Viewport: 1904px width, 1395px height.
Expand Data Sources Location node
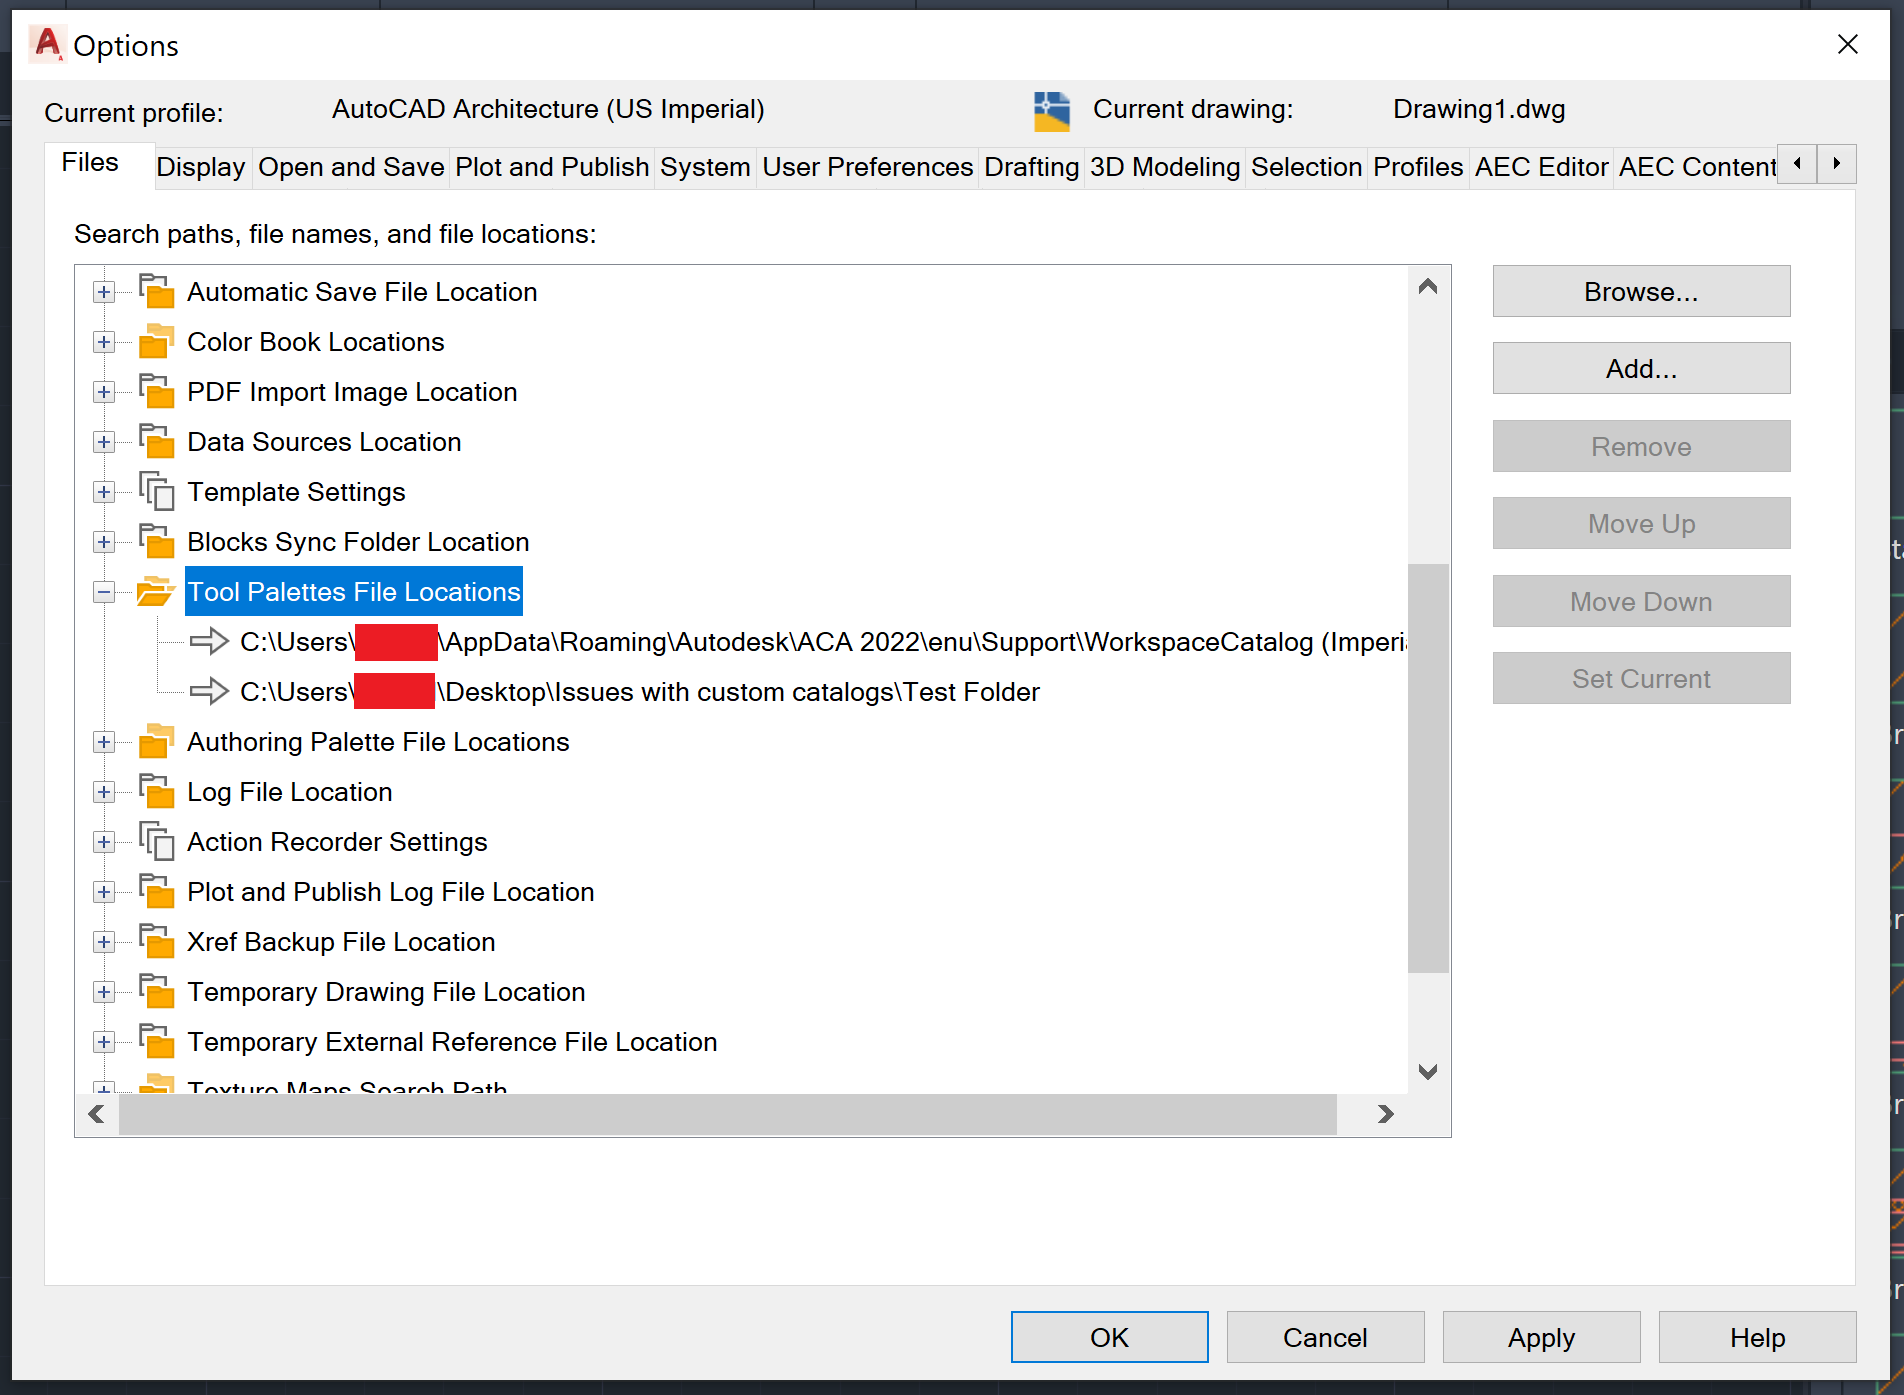(x=104, y=442)
